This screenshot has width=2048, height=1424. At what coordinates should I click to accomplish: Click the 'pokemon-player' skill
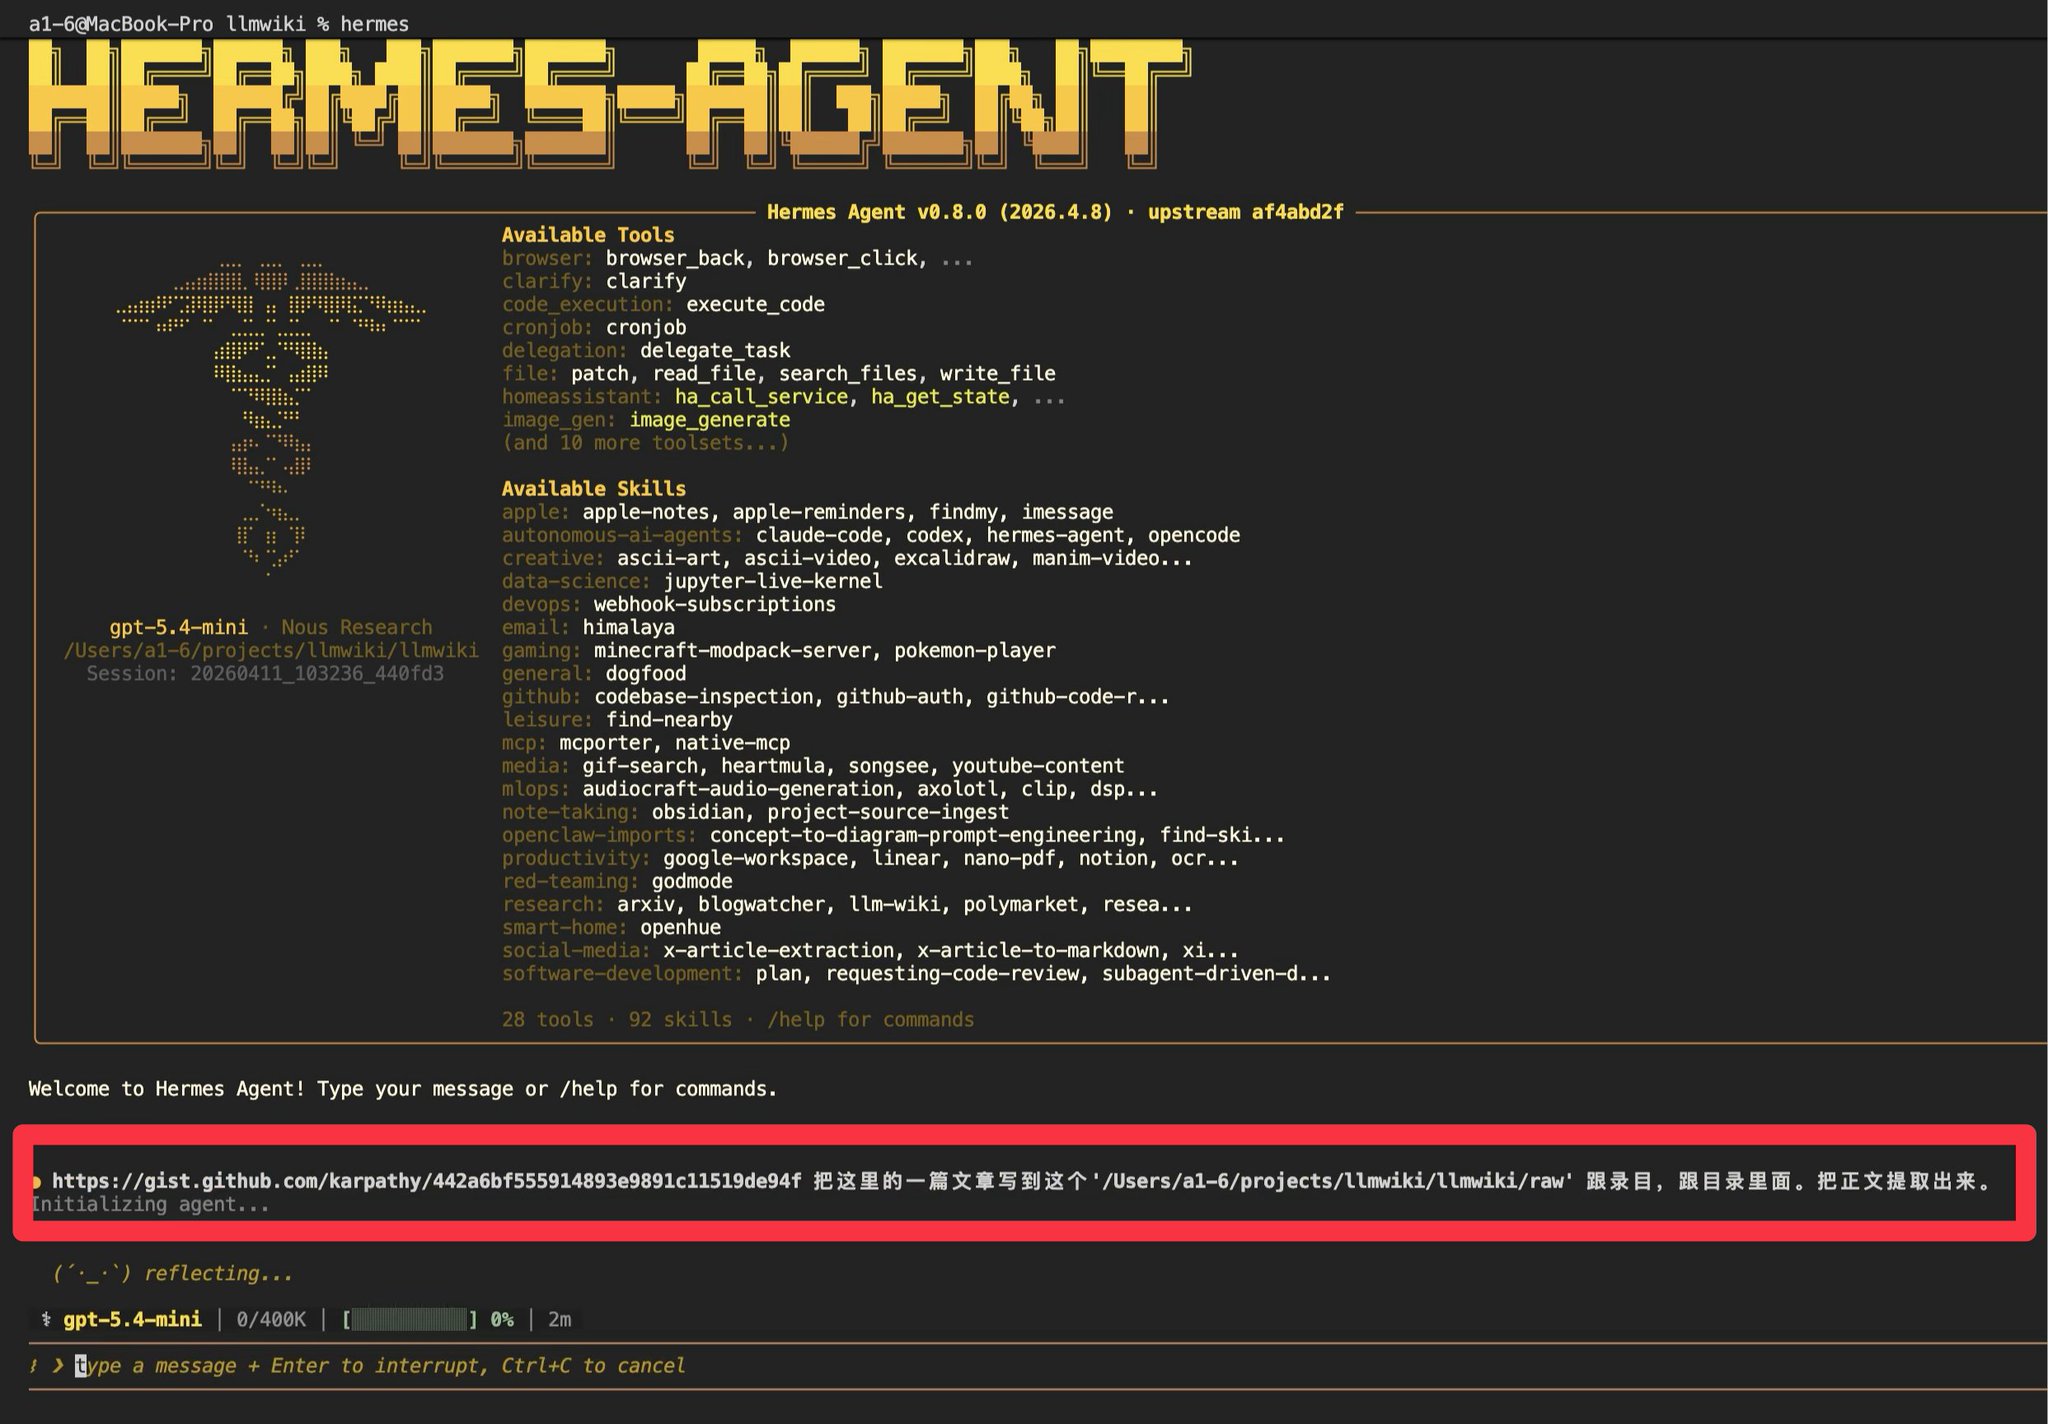(x=975, y=651)
